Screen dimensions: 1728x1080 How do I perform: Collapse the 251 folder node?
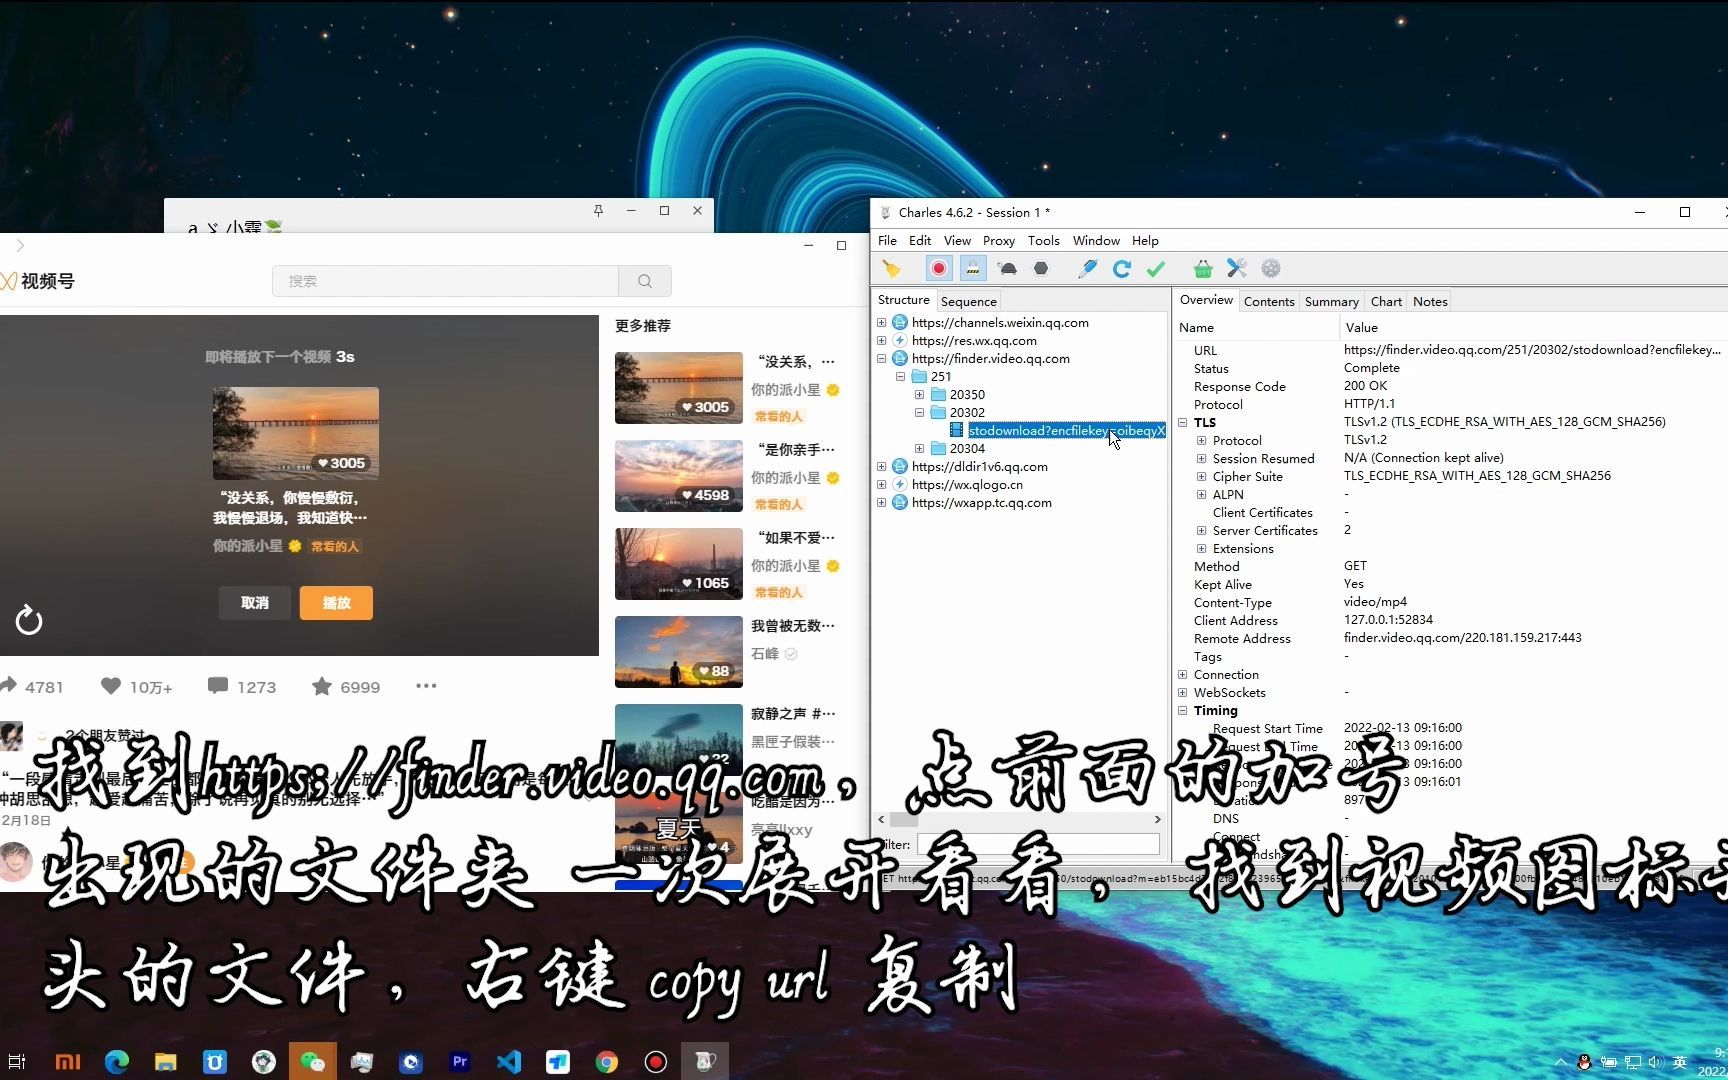(900, 377)
